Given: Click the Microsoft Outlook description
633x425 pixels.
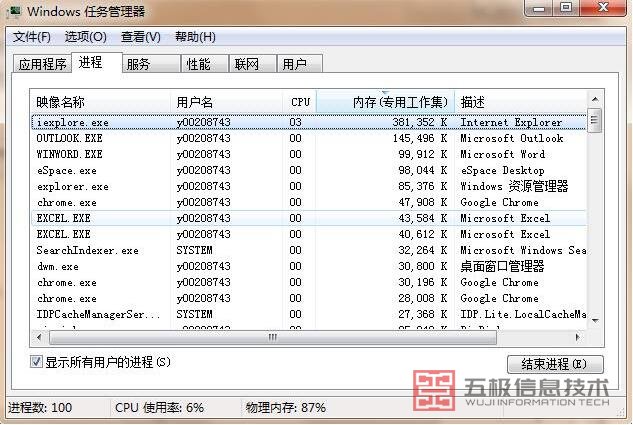Looking at the screenshot, I should (x=511, y=138).
